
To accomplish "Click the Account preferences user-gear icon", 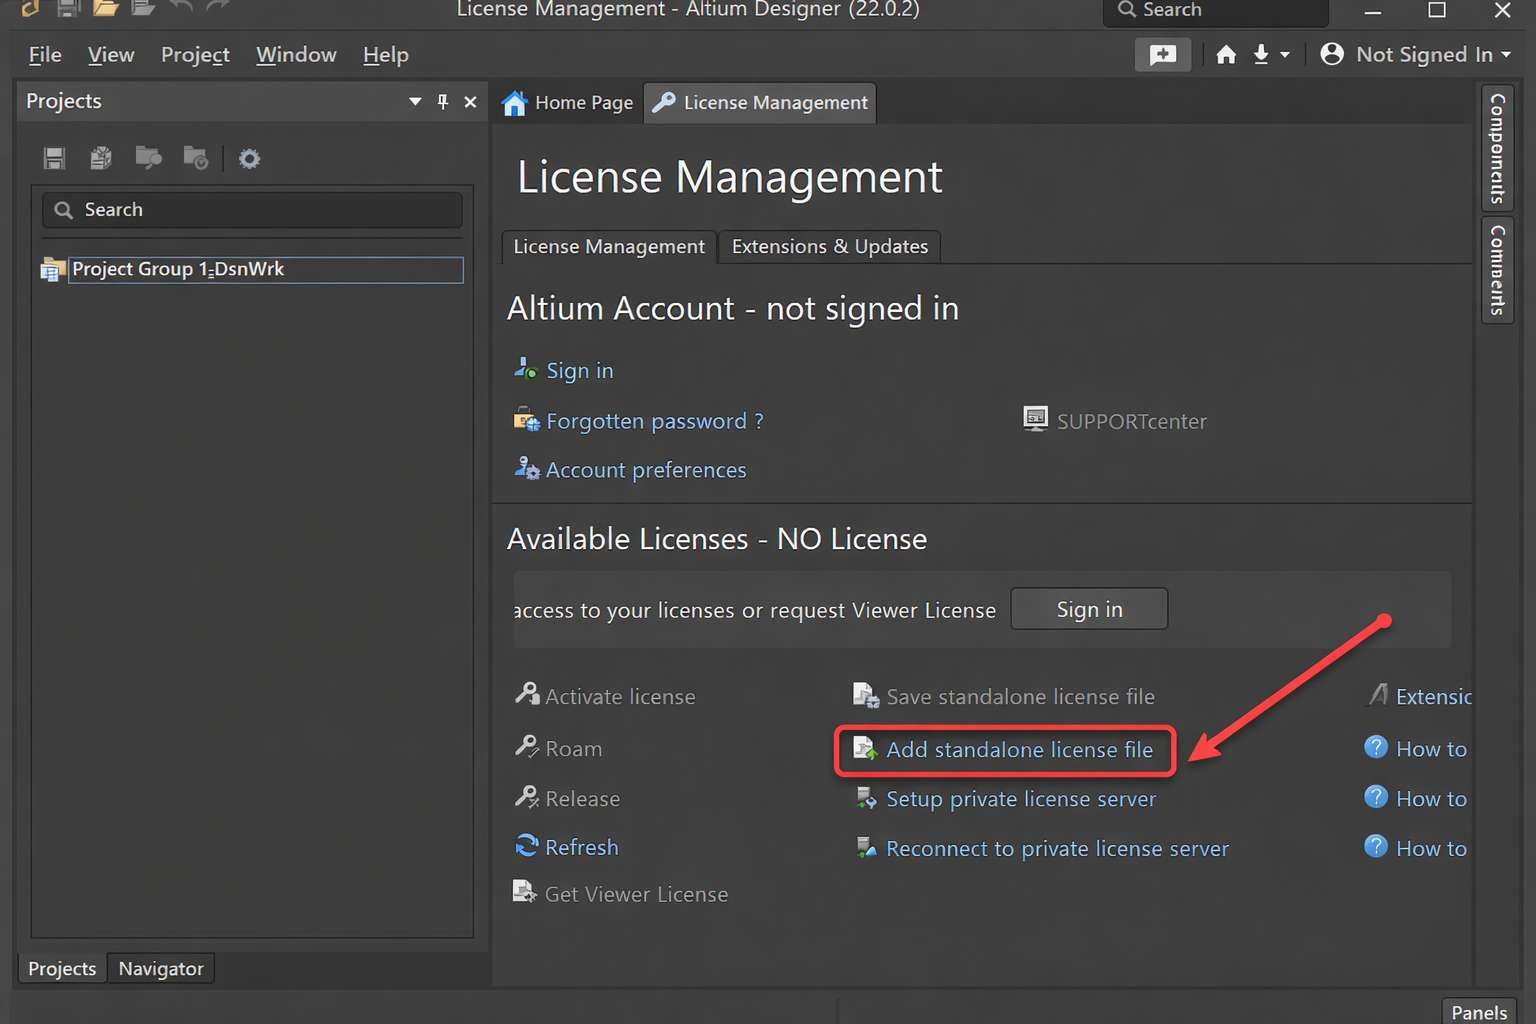I will pos(527,468).
